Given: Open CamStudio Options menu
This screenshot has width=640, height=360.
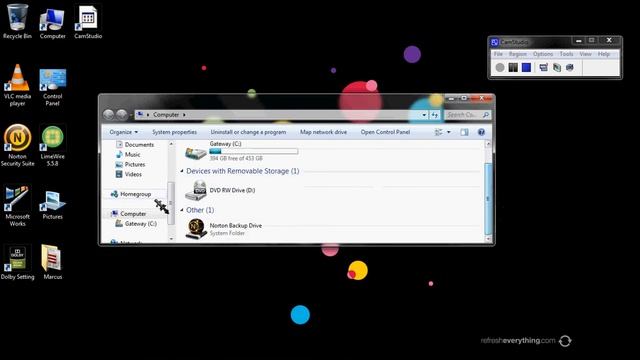Looking at the screenshot, I should point(543,54).
